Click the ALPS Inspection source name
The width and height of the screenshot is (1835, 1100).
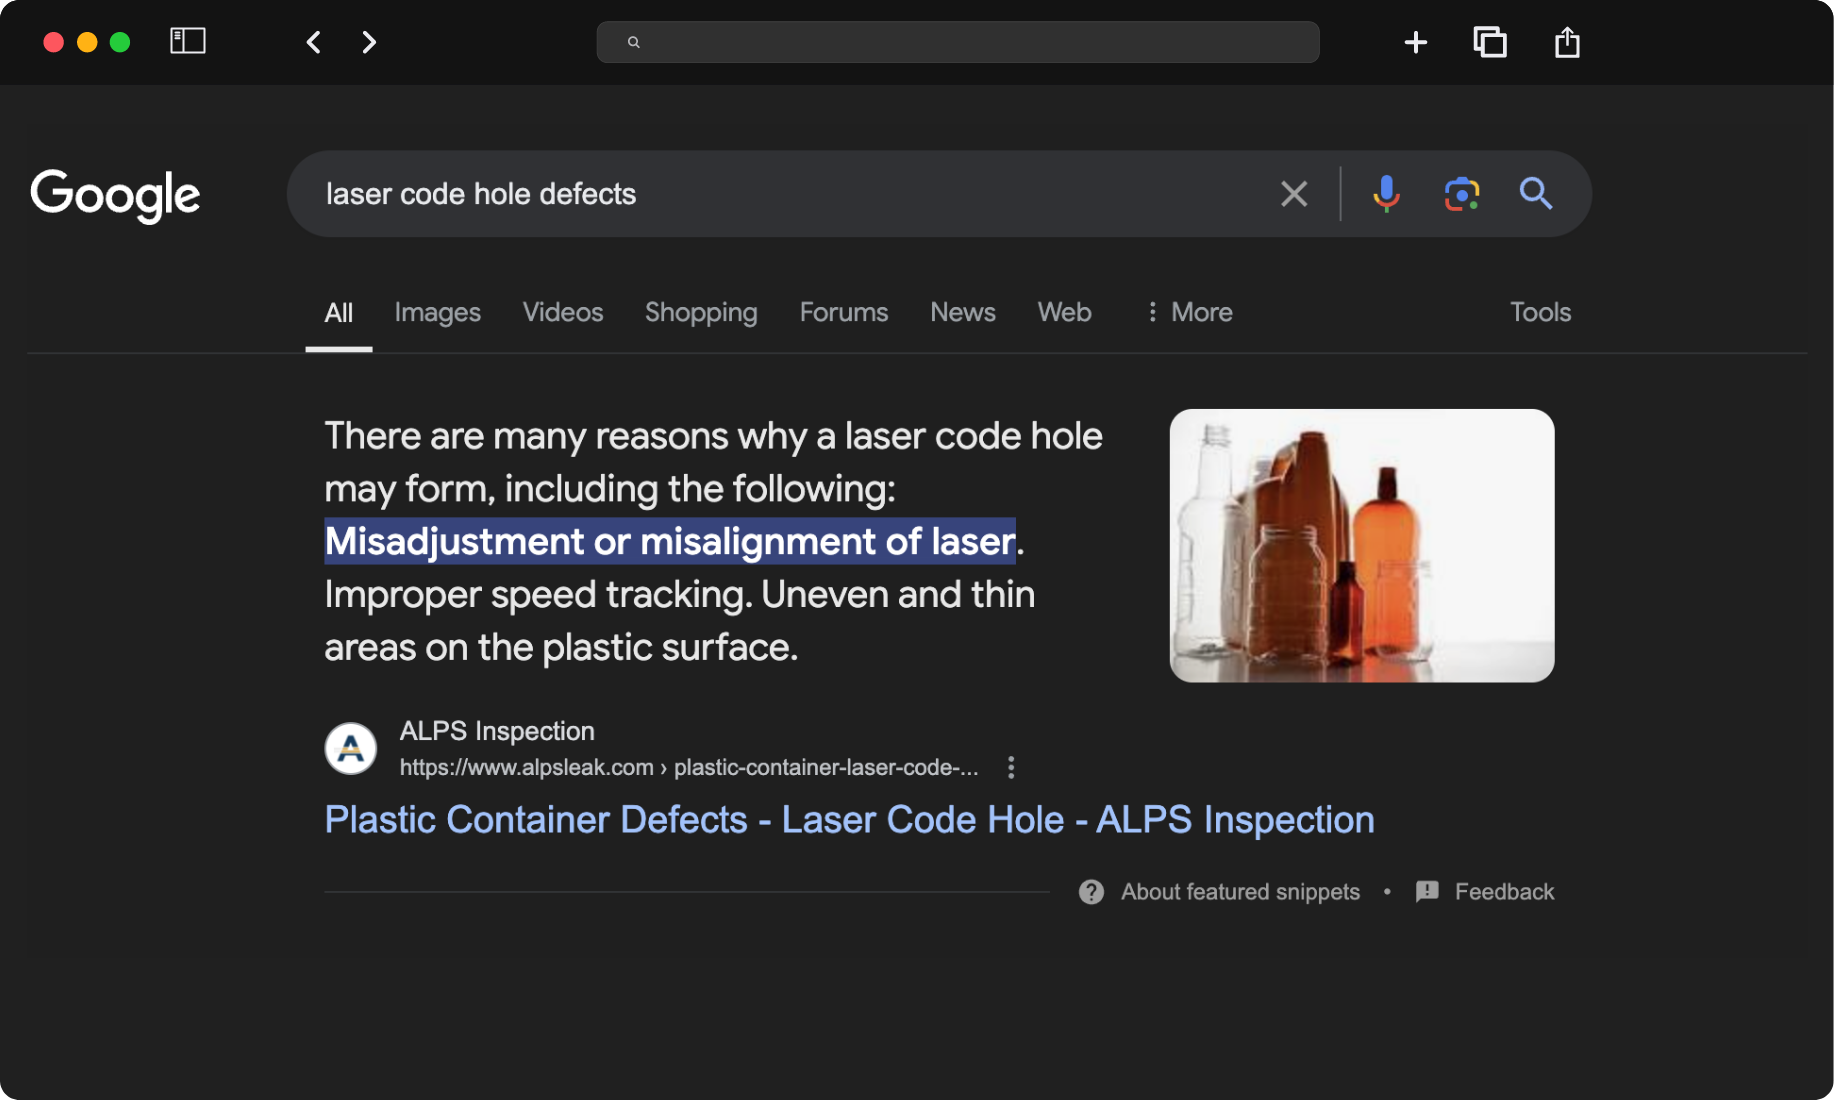pos(497,731)
